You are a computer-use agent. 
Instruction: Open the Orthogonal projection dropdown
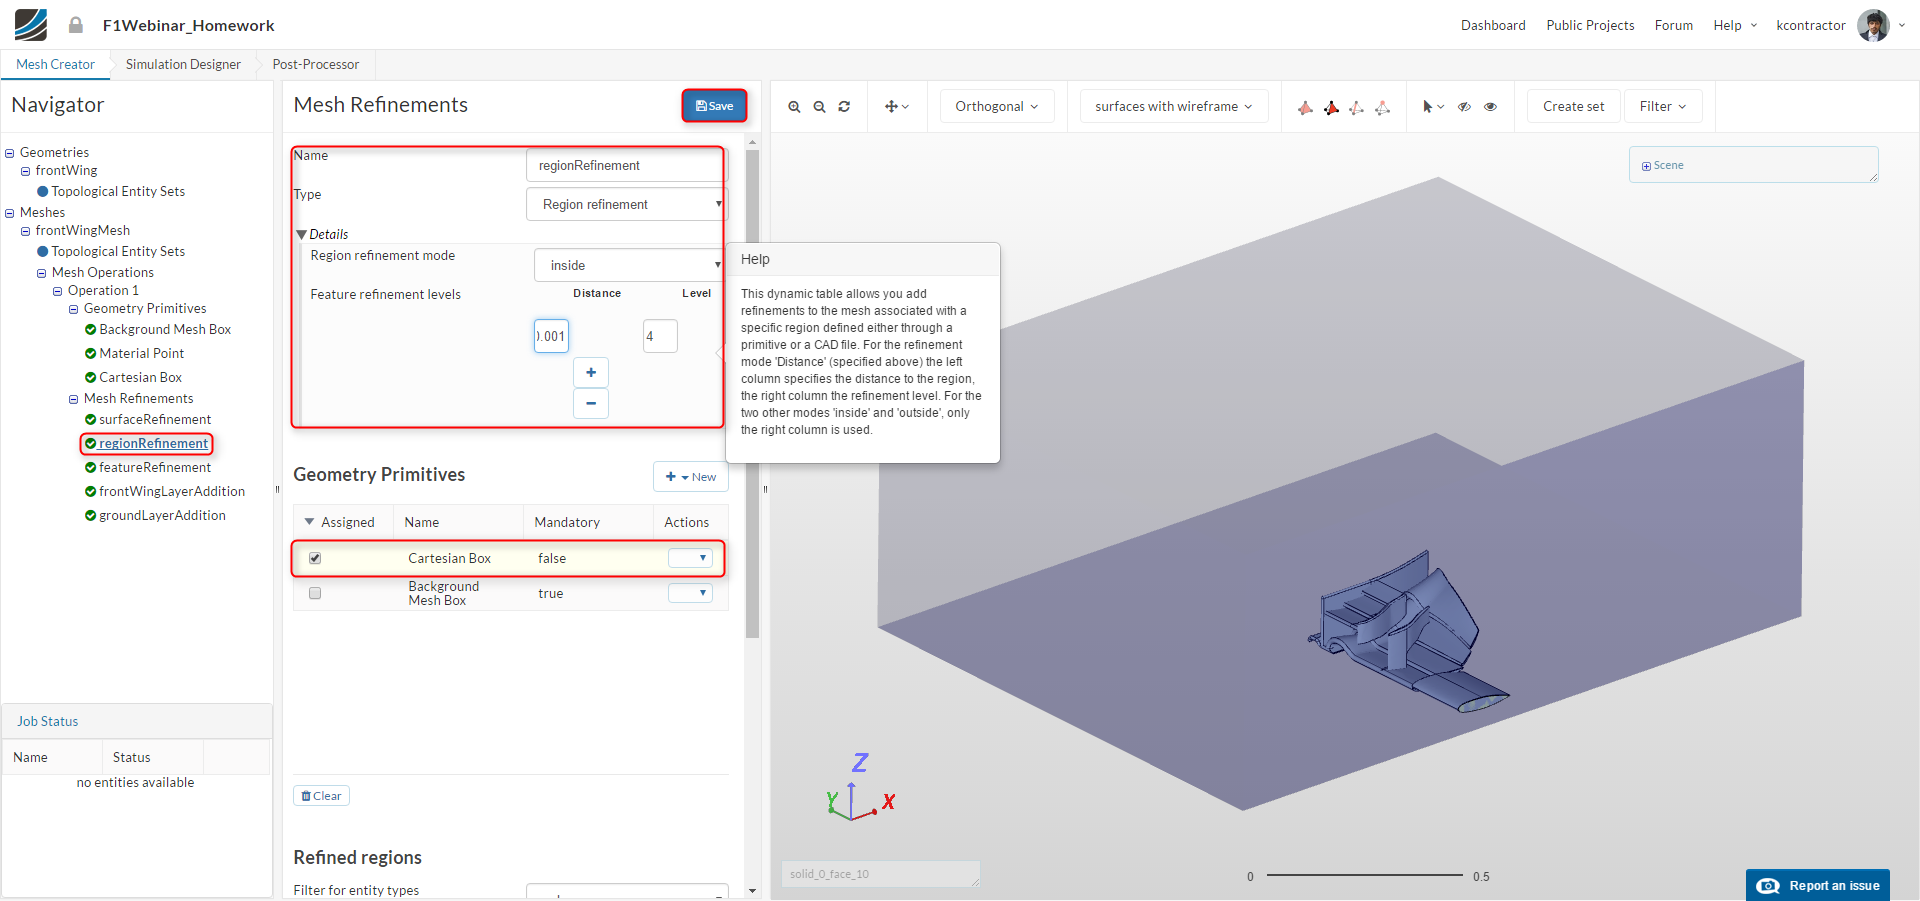click(996, 107)
